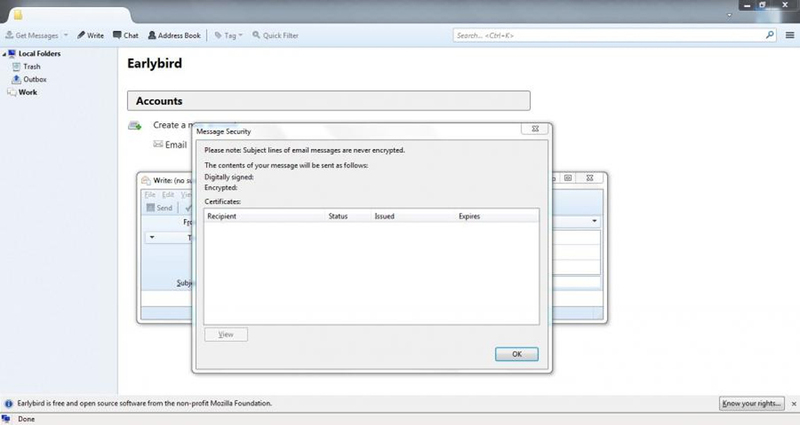Screen dimensions: 800x425
Task: Select the Work account folder
Action: [x=28, y=92]
